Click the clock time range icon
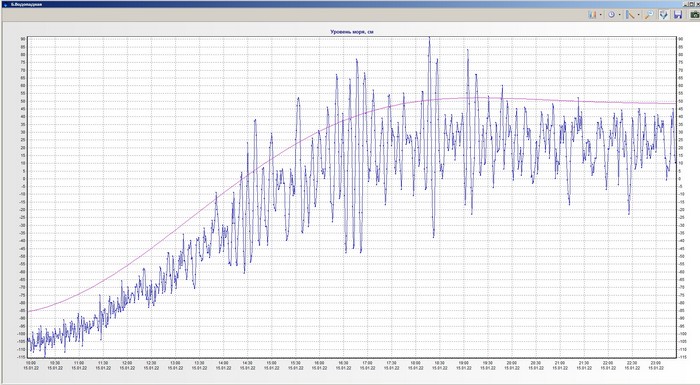Screen dimensions: 700x385 click(x=611, y=15)
